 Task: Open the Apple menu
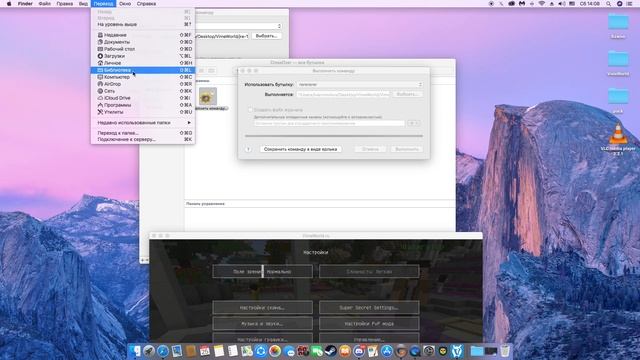(9, 4)
